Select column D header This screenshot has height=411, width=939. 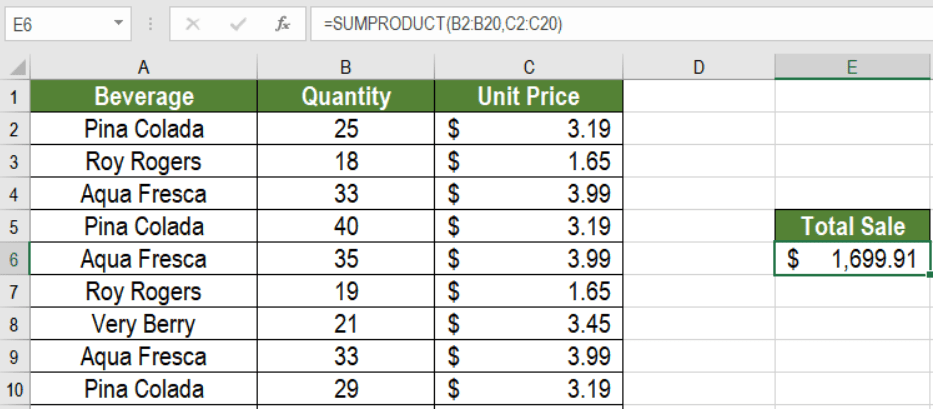click(698, 67)
